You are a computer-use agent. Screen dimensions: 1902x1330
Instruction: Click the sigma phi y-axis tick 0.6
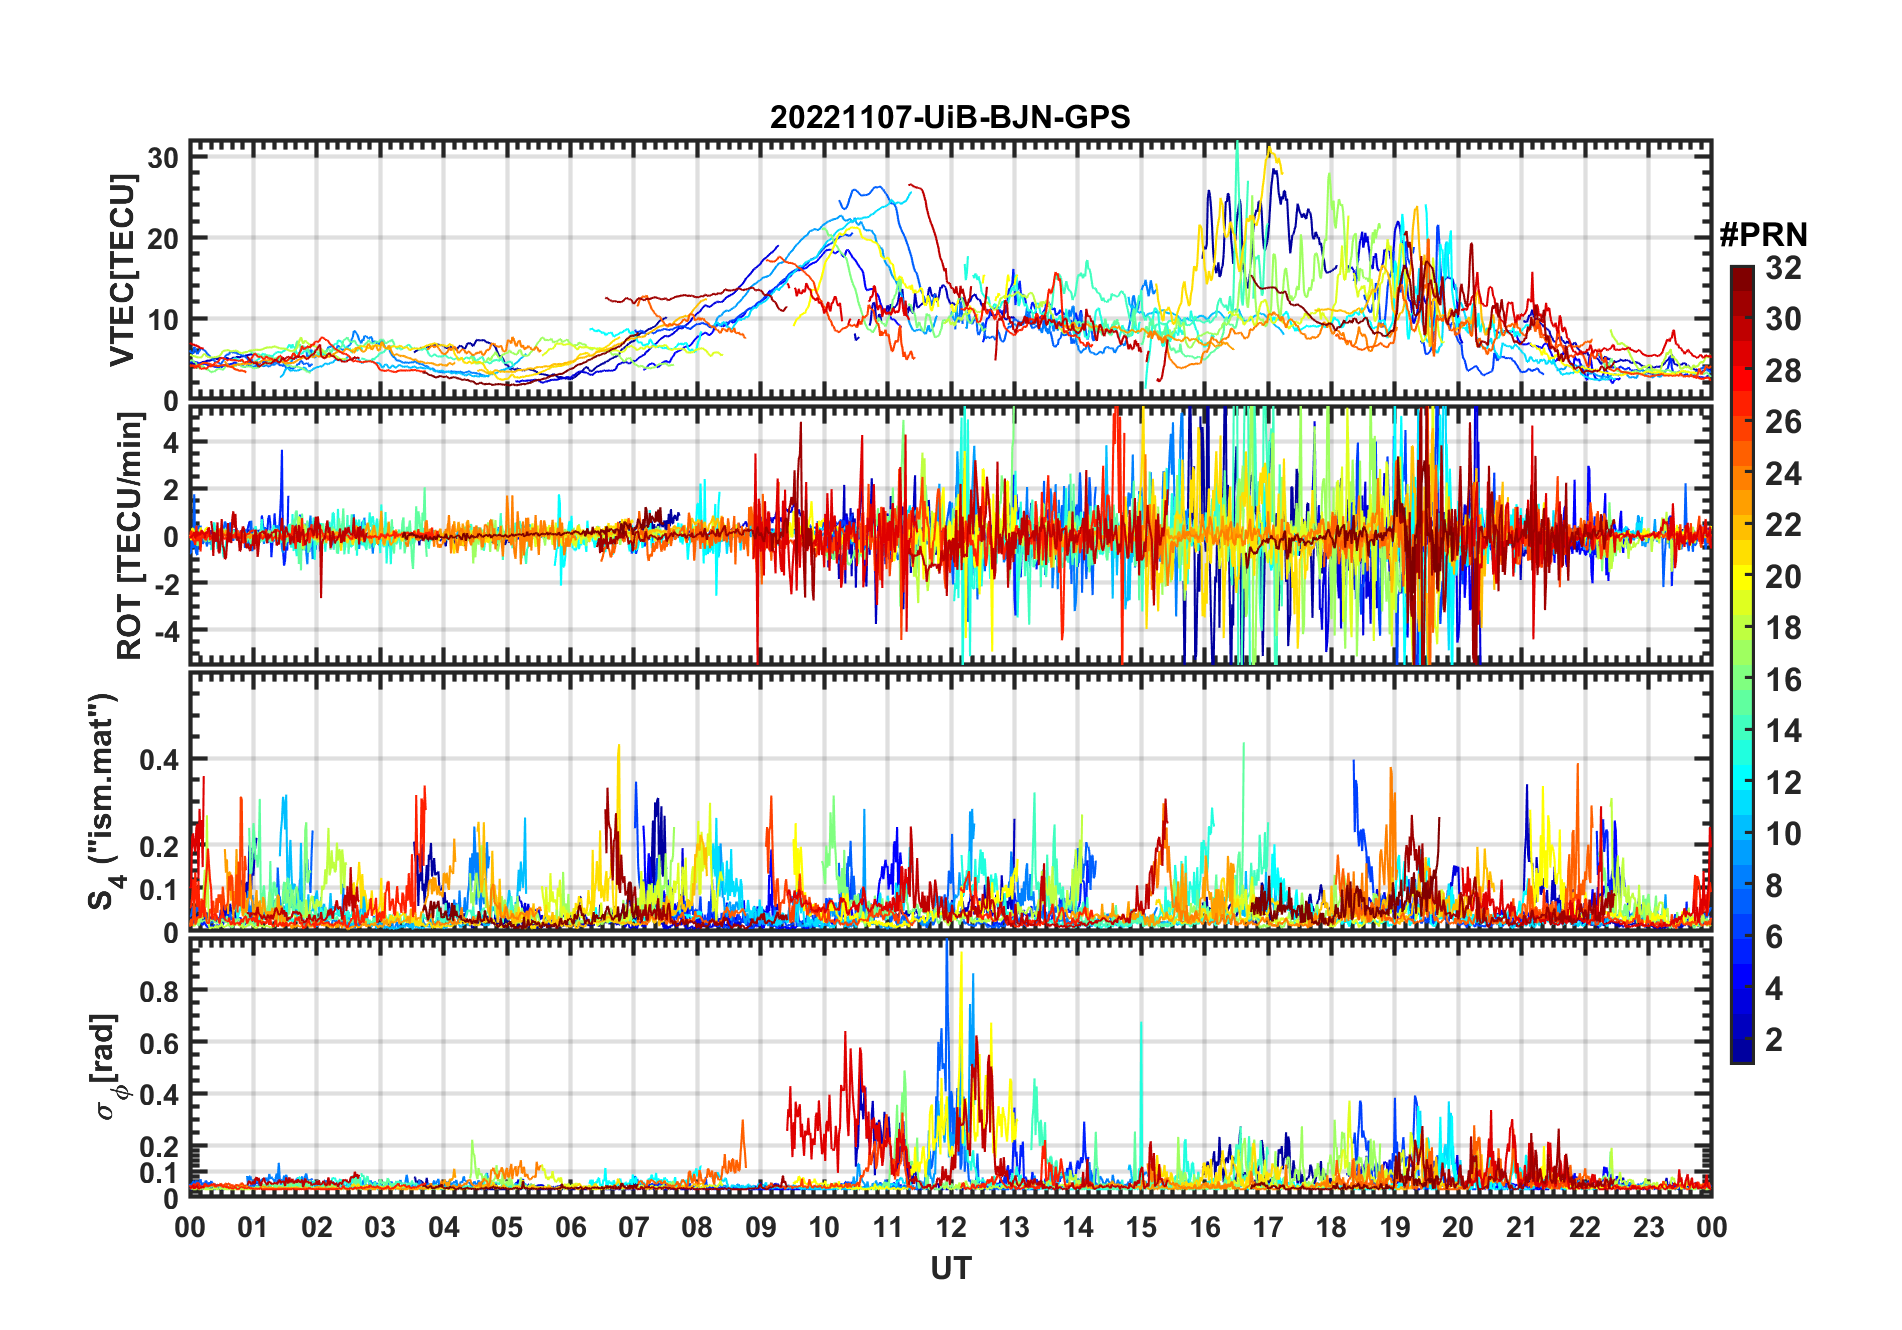(x=159, y=1043)
